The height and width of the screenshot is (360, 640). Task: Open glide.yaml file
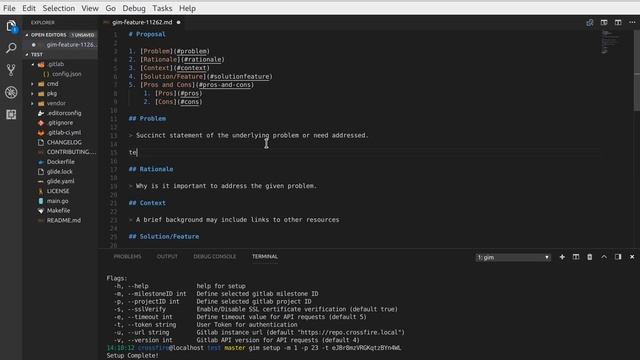(x=60, y=181)
